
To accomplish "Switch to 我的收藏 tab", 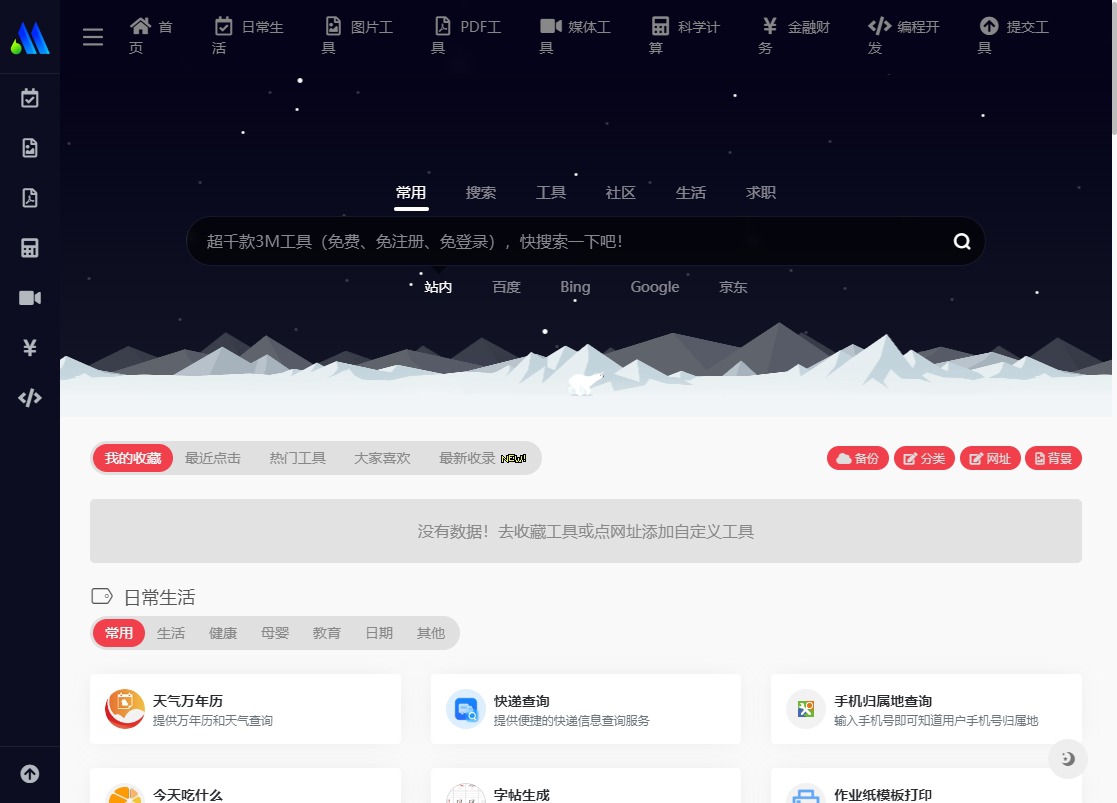I will point(133,458).
